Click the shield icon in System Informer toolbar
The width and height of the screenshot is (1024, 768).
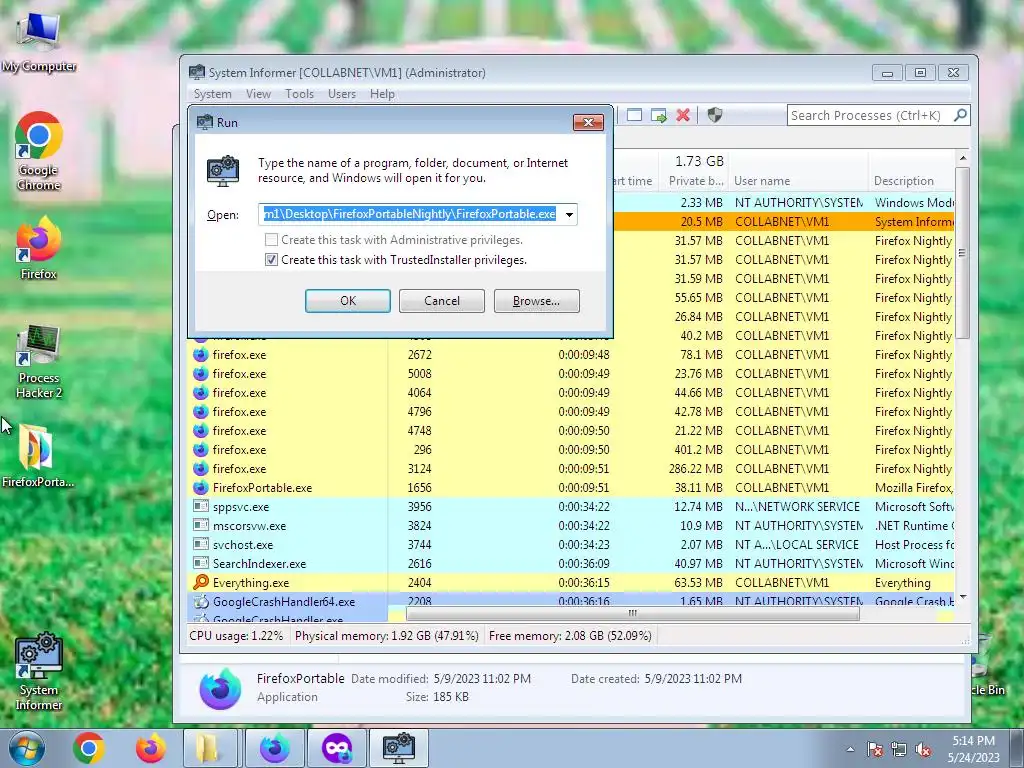point(715,116)
